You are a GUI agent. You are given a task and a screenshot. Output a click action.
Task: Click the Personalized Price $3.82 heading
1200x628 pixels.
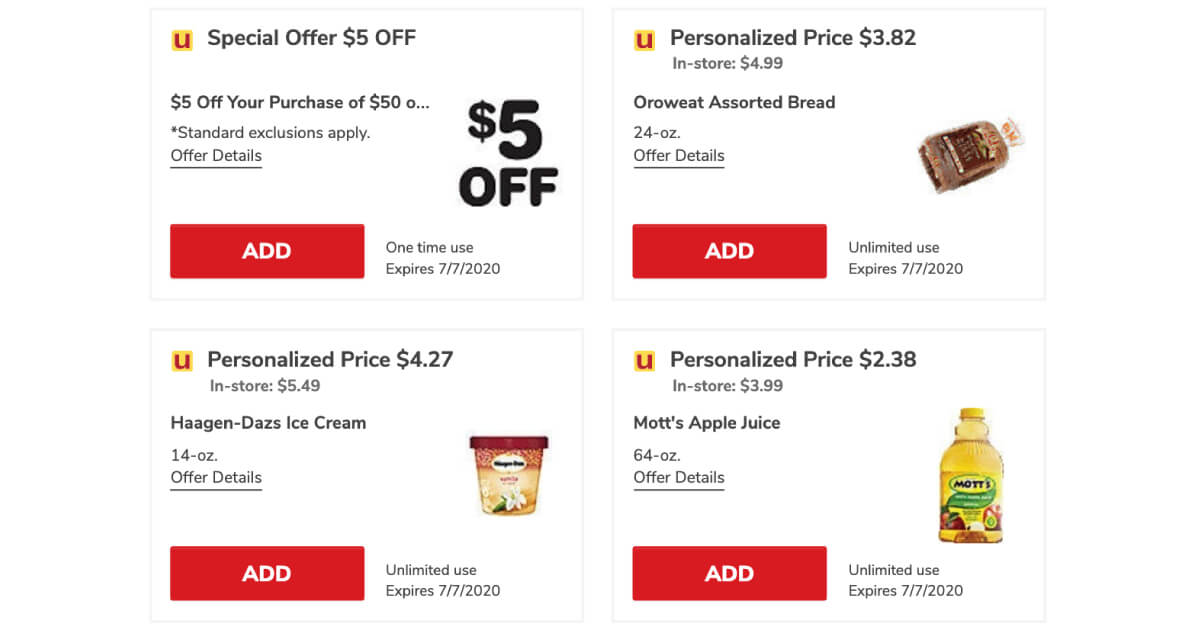[x=793, y=39]
